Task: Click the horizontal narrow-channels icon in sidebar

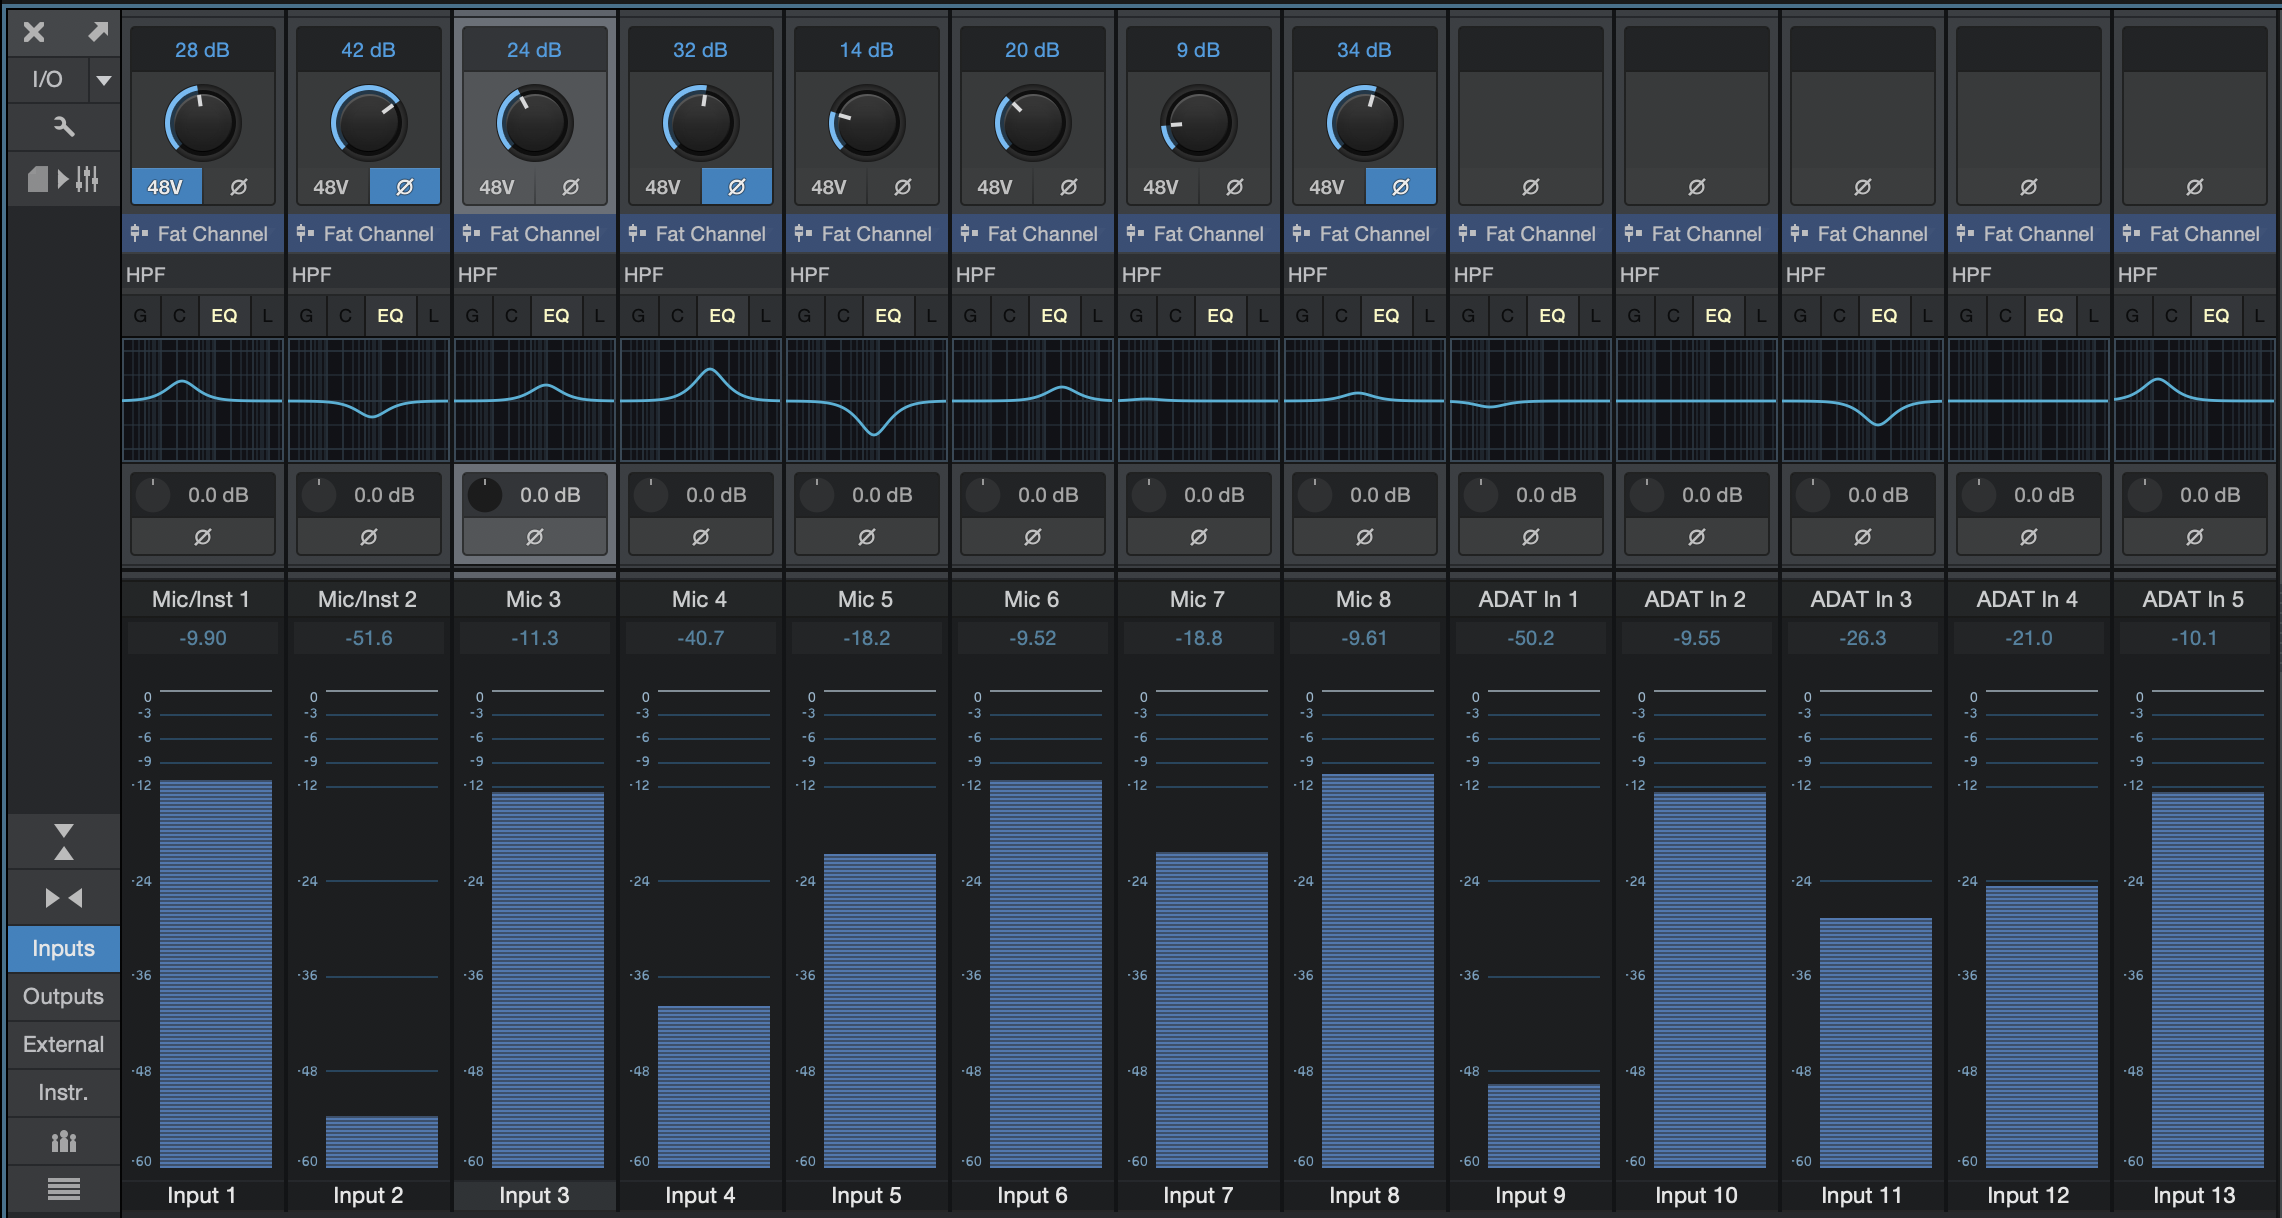Action: 63,896
